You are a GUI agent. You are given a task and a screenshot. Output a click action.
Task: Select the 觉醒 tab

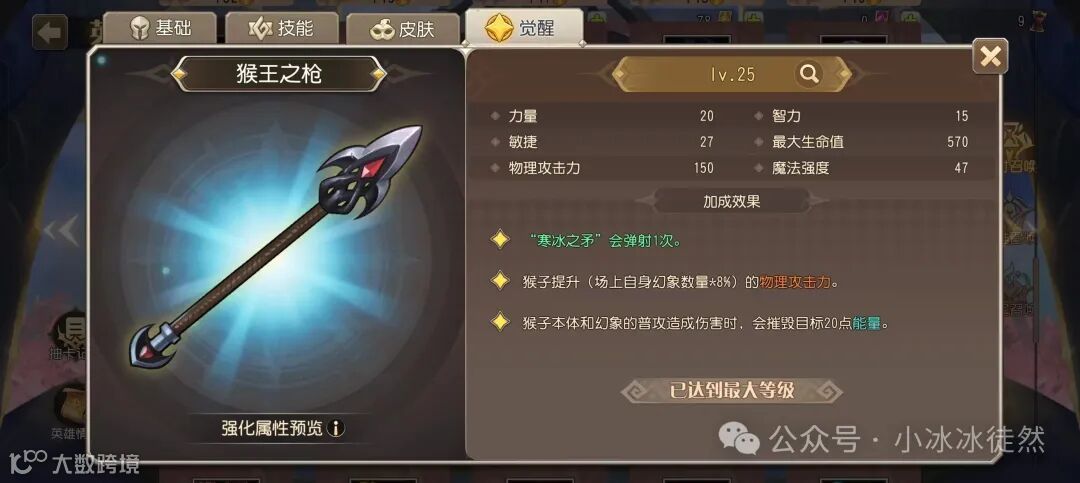tap(524, 28)
